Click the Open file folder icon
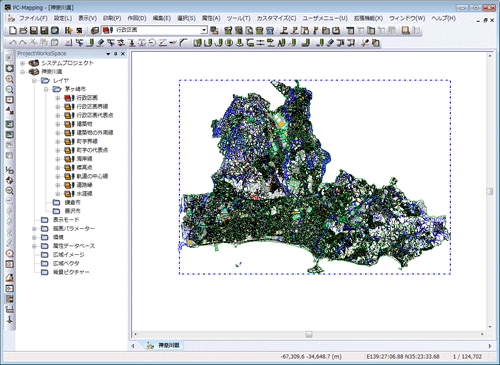The image size is (500, 365). (23, 31)
